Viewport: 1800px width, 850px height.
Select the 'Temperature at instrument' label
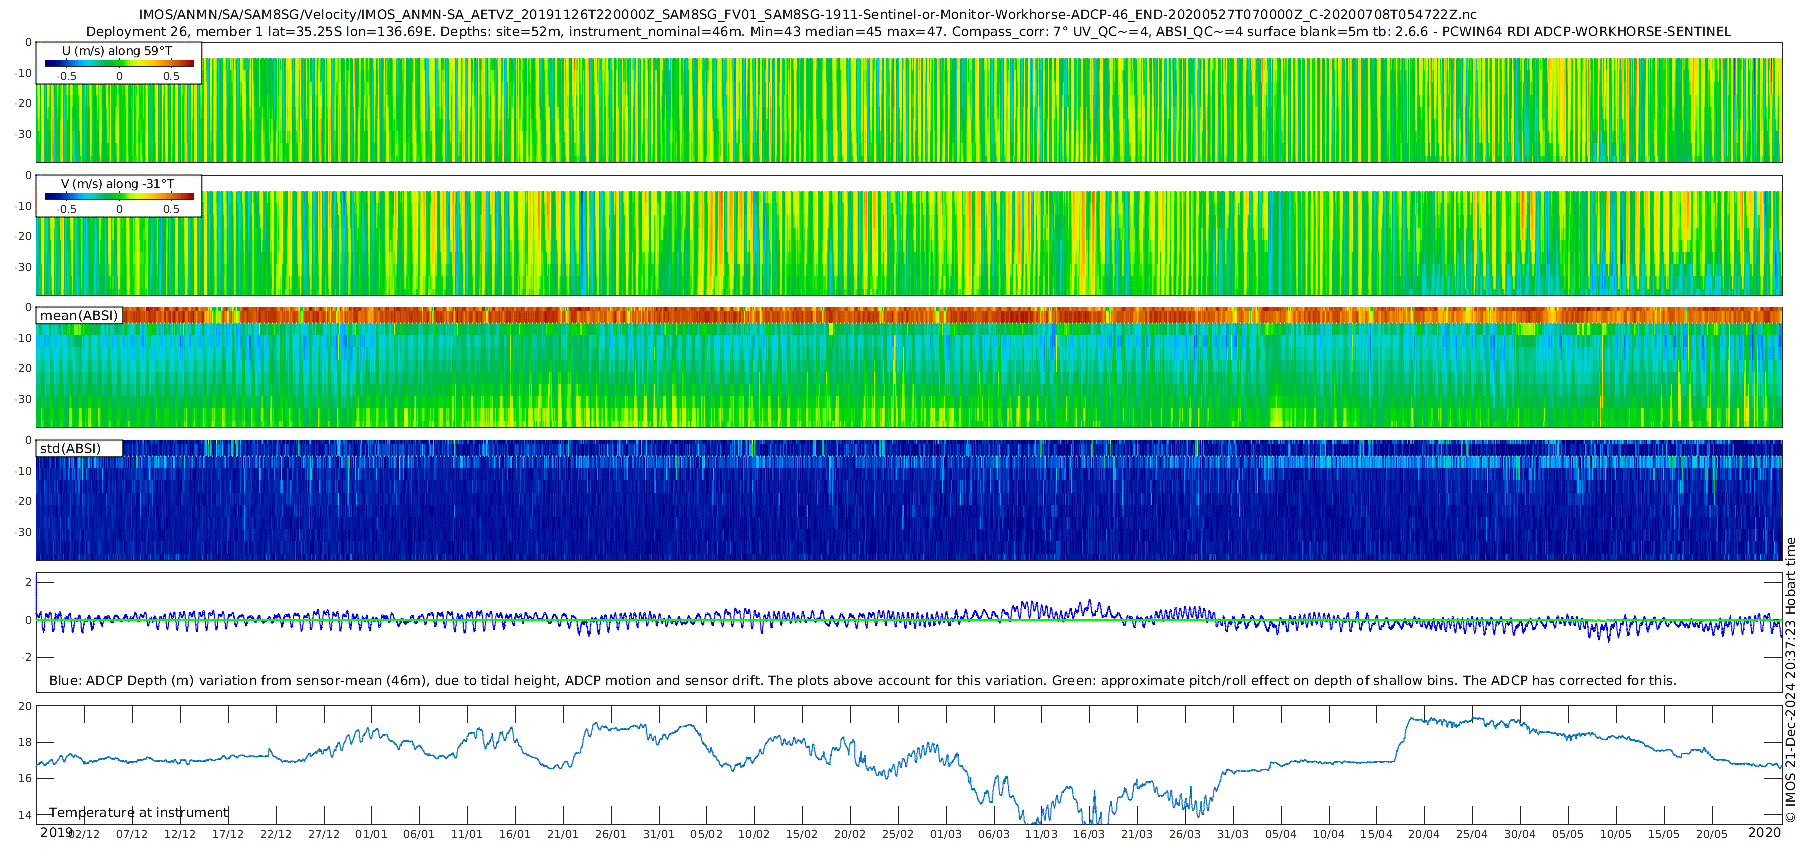139,812
